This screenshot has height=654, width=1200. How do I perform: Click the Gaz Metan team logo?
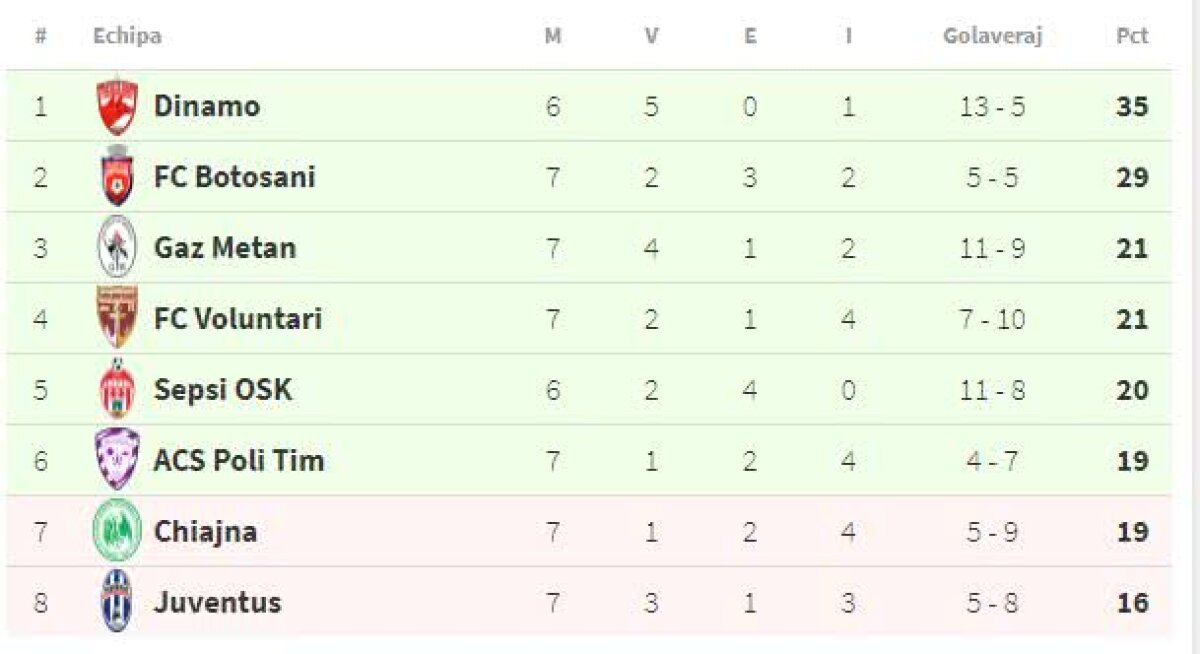117,248
